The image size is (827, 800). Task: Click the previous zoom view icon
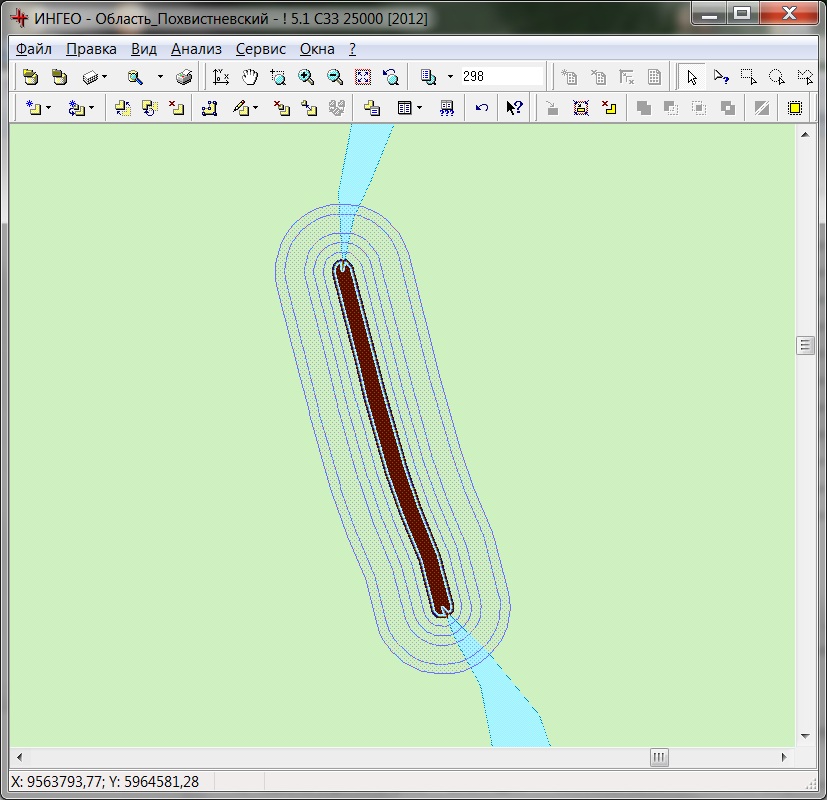(x=391, y=77)
